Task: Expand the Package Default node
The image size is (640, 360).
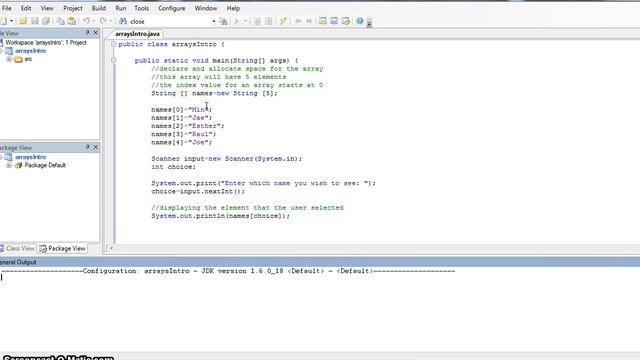Action: click(x=9, y=165)
